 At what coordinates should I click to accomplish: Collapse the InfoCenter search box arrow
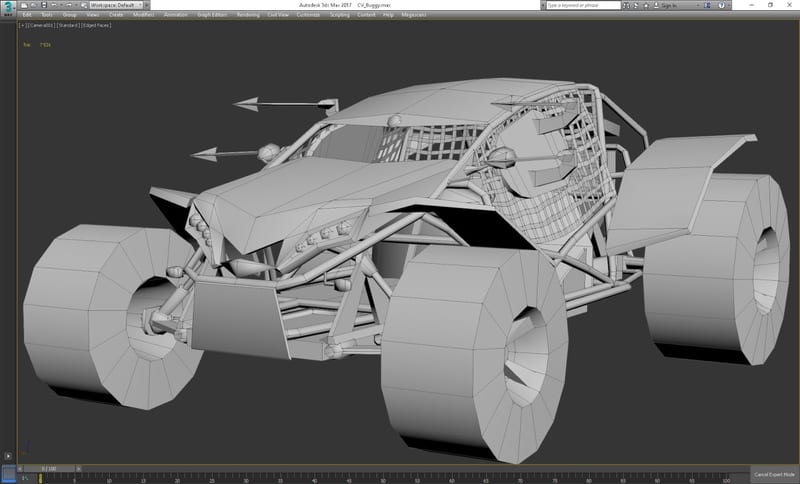543,5
